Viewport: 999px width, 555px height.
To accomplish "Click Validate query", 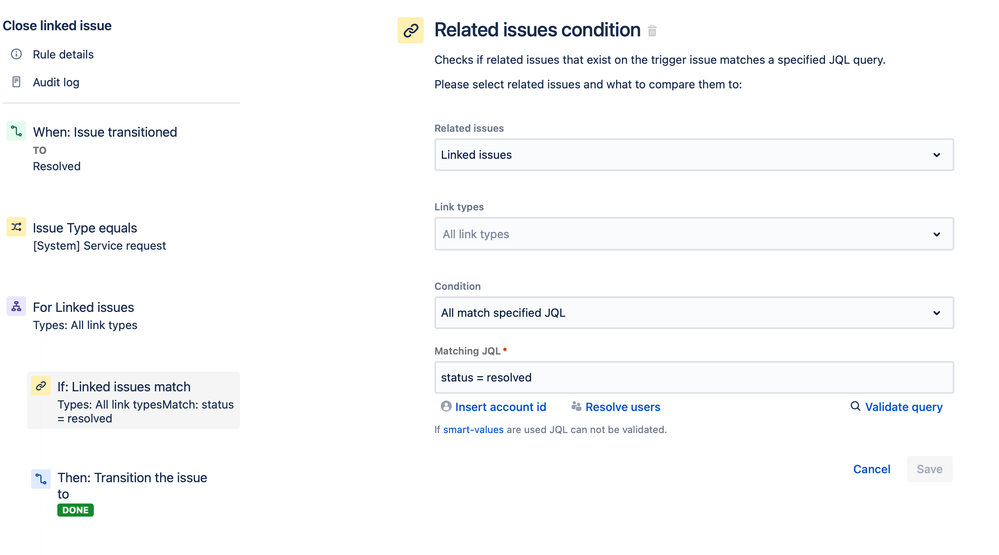I will click(903, 407).
